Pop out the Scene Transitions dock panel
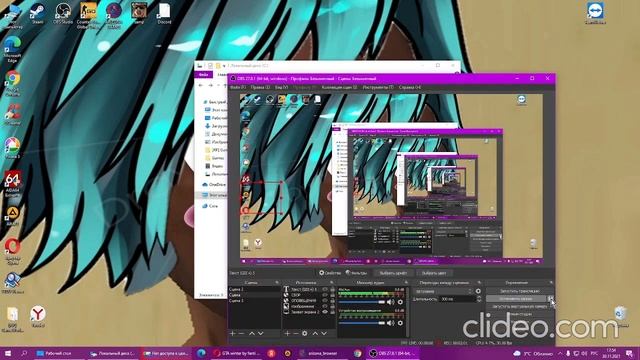The height and width of the screenshot is (360, 640). [479, 282]
